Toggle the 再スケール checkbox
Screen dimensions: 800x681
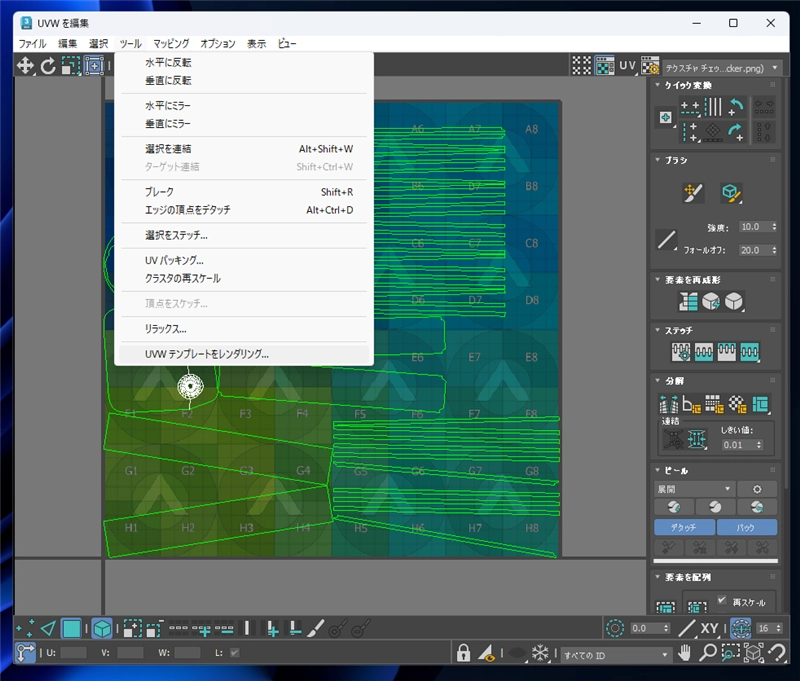(723, 600)
